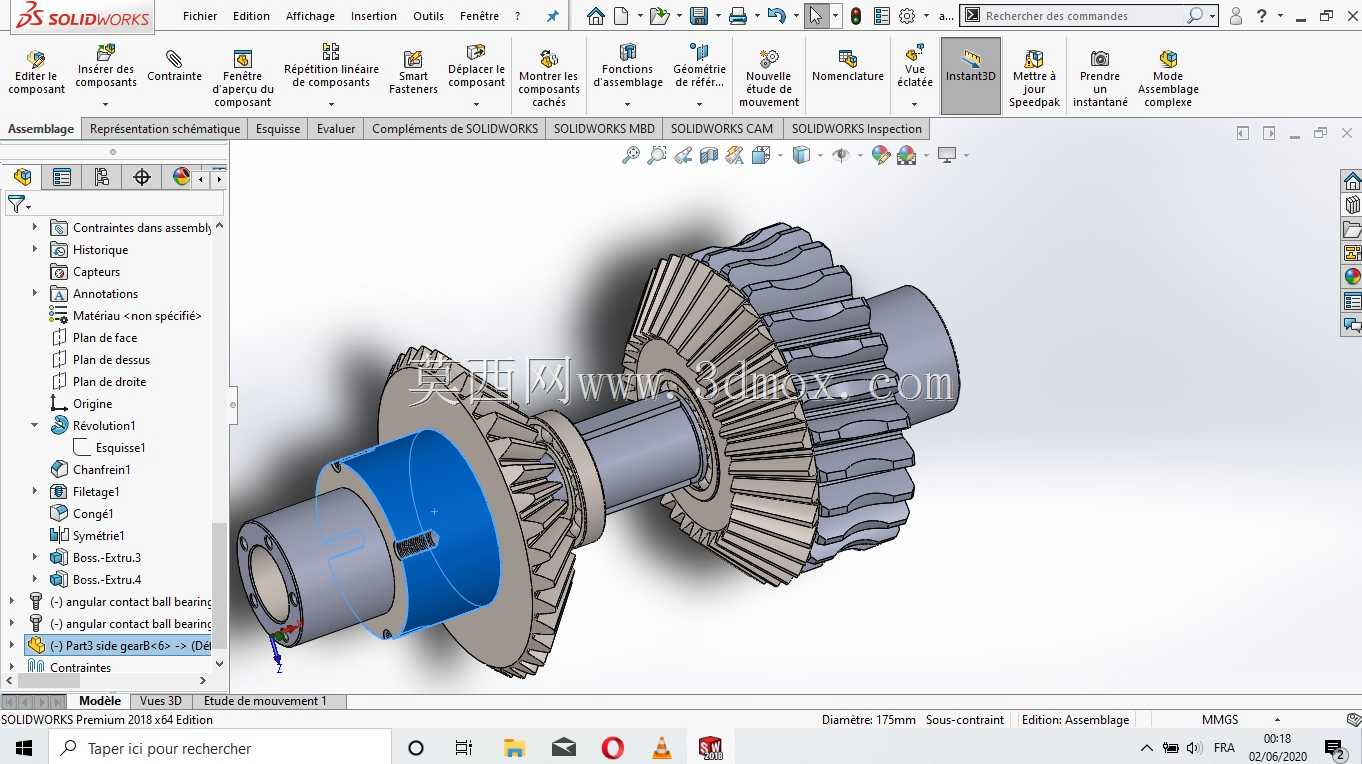Viewport: 1362px width, 764px height.
Task: Open the Fichier menu
Action: (x=200, y=16)
